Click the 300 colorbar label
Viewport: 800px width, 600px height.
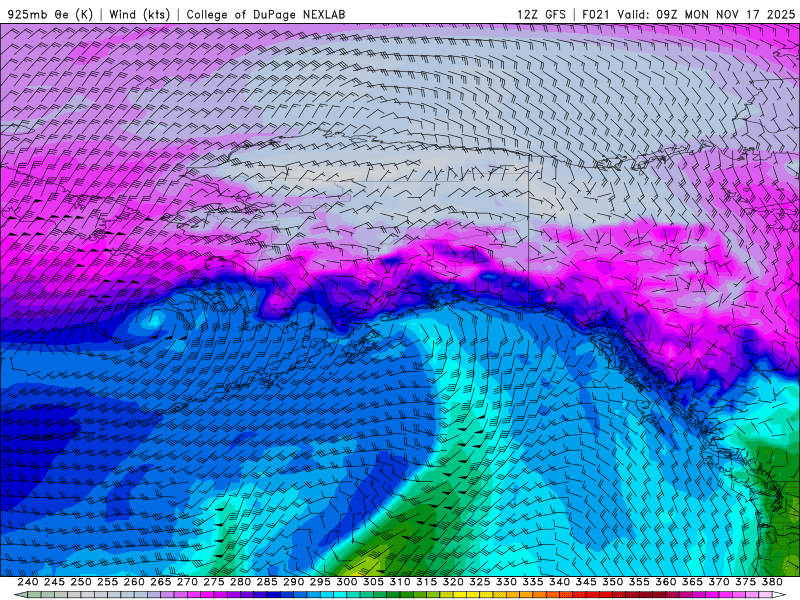(346, 582)
